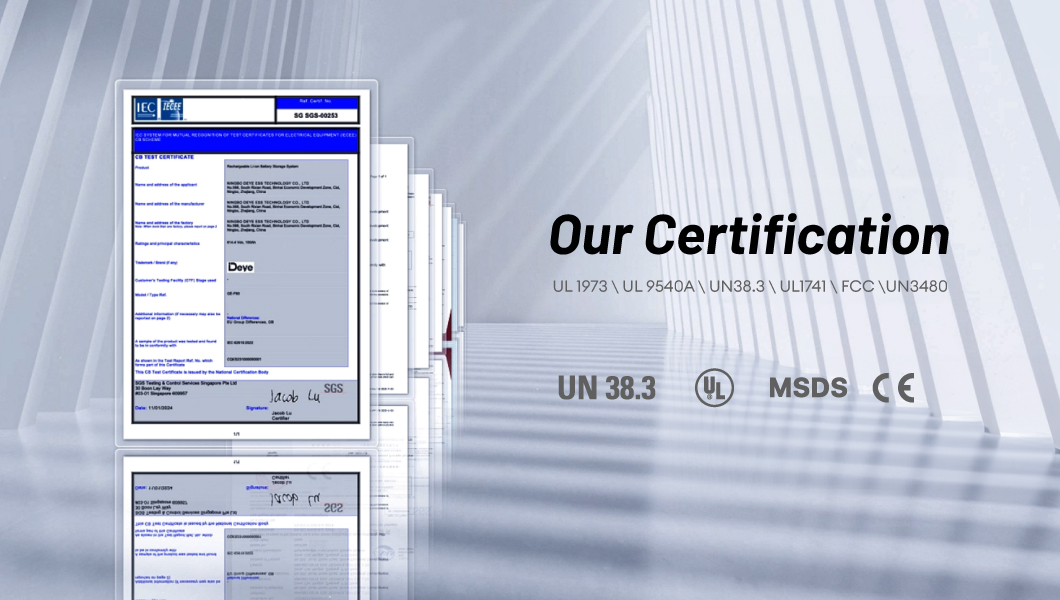Click the certification list text starting with UL 1973
This screenshot has height=600, width=1060.
point(750,286)
